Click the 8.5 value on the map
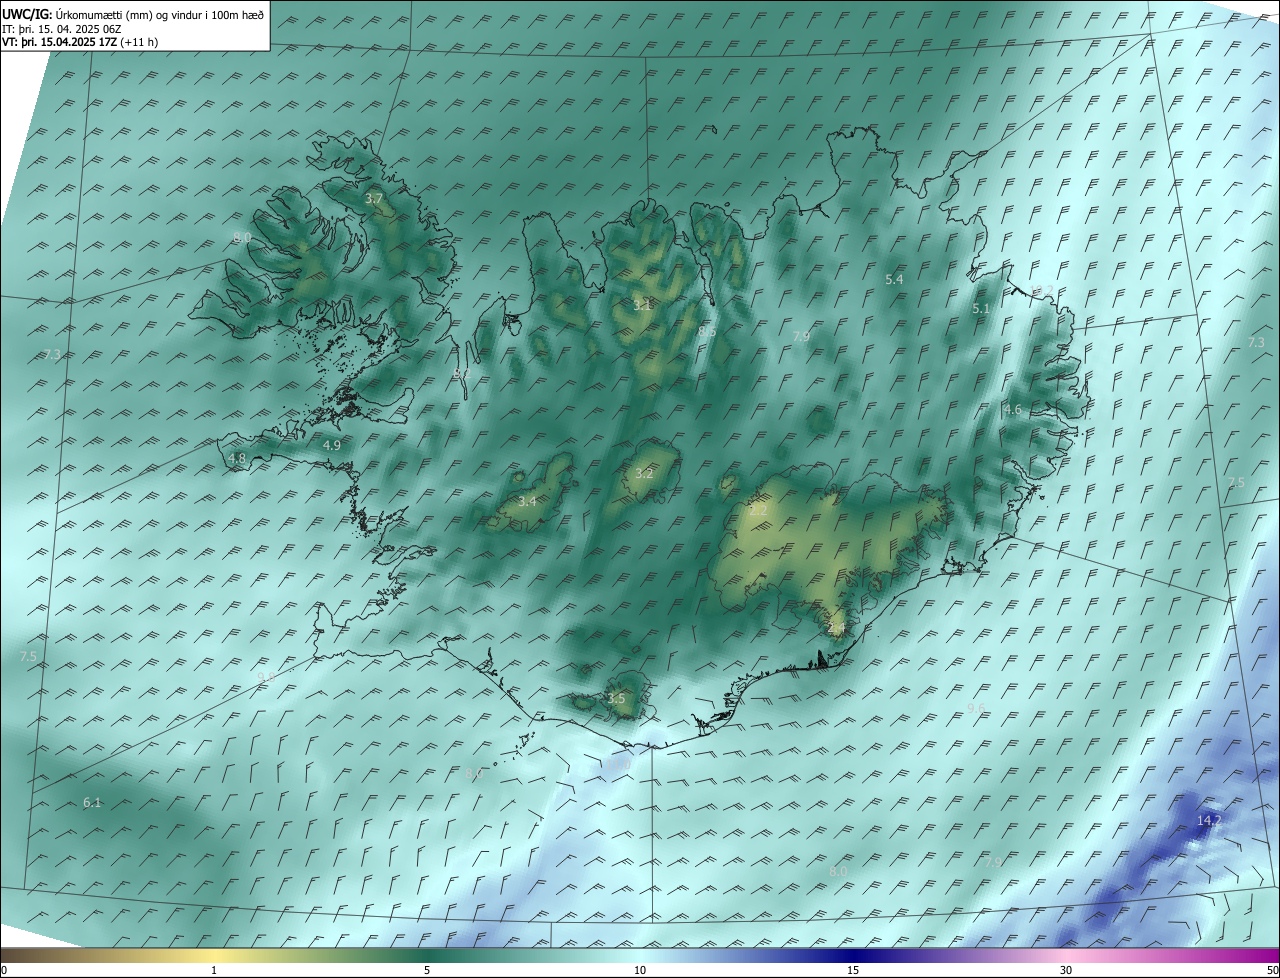 [707, 331]
